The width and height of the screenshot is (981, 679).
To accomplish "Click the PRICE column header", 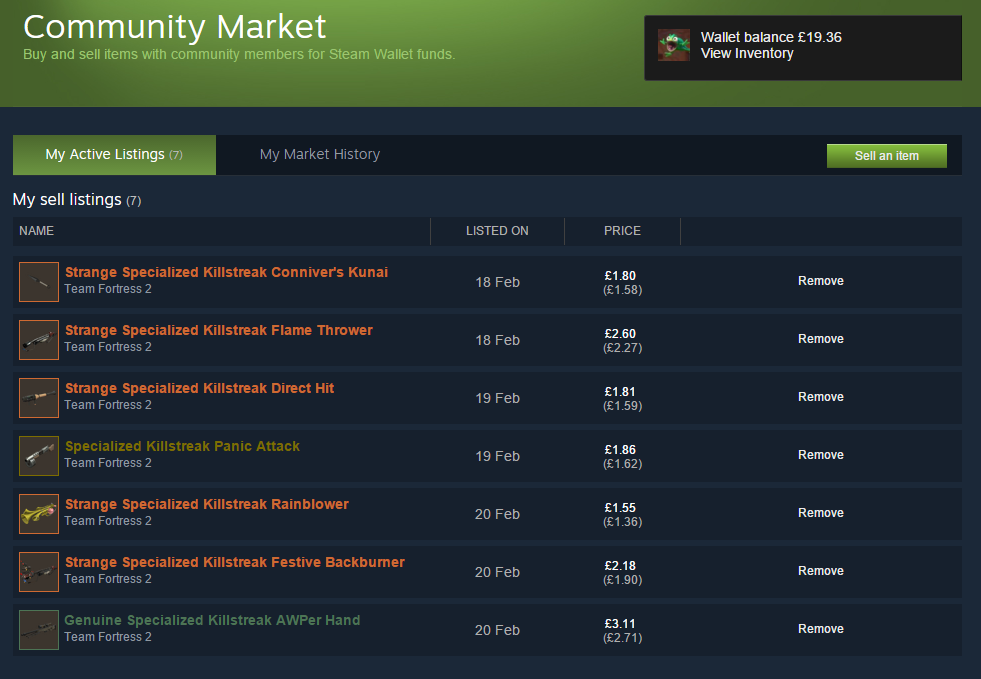I will (x=622, y=231).
